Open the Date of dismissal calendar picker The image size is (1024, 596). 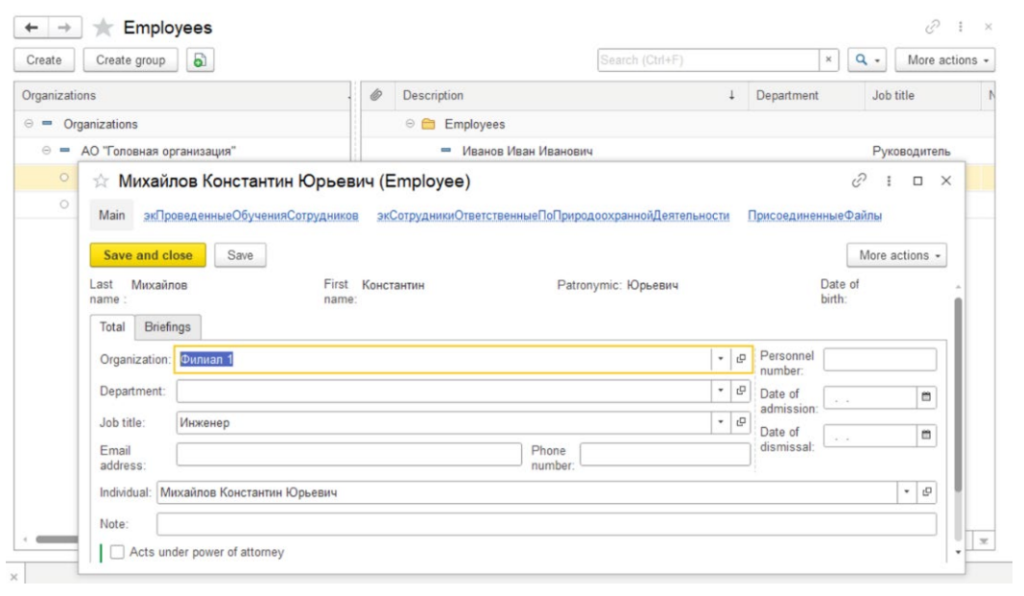[x=926, y=436]
